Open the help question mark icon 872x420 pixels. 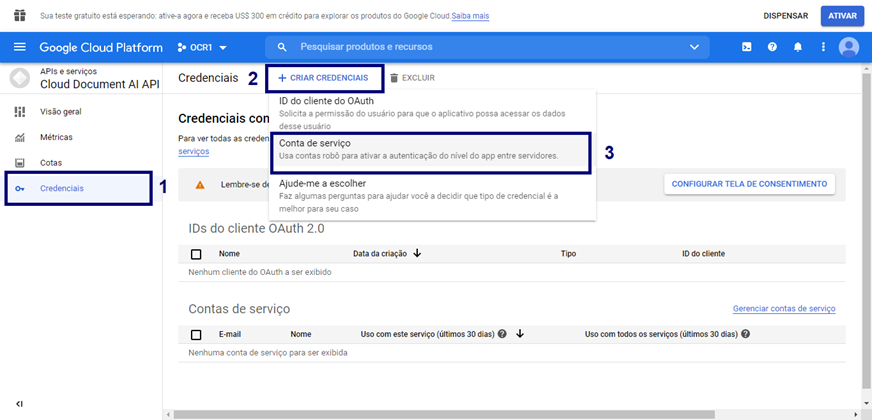point(772,47)
